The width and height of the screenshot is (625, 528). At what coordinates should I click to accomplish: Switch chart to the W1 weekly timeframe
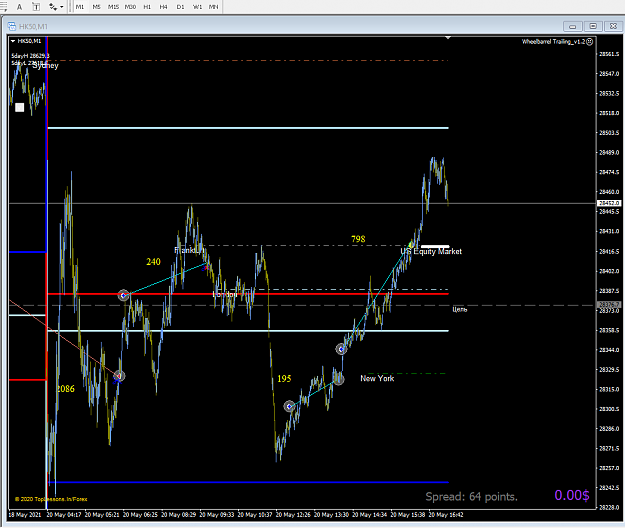click(197, 6)
